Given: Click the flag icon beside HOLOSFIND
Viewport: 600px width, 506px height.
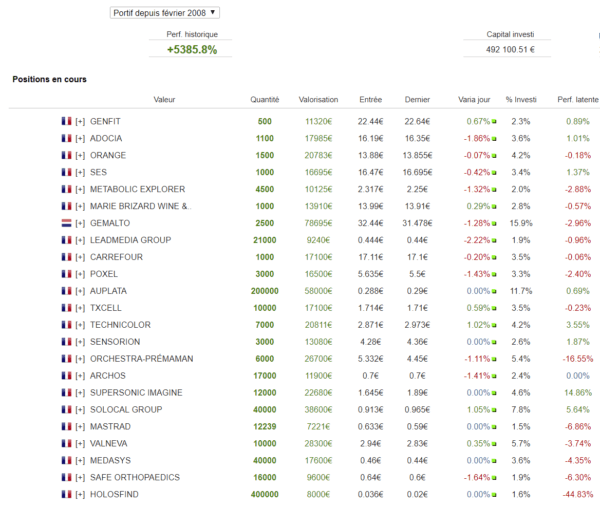Looking at the screenshot, I should point(66,494).
